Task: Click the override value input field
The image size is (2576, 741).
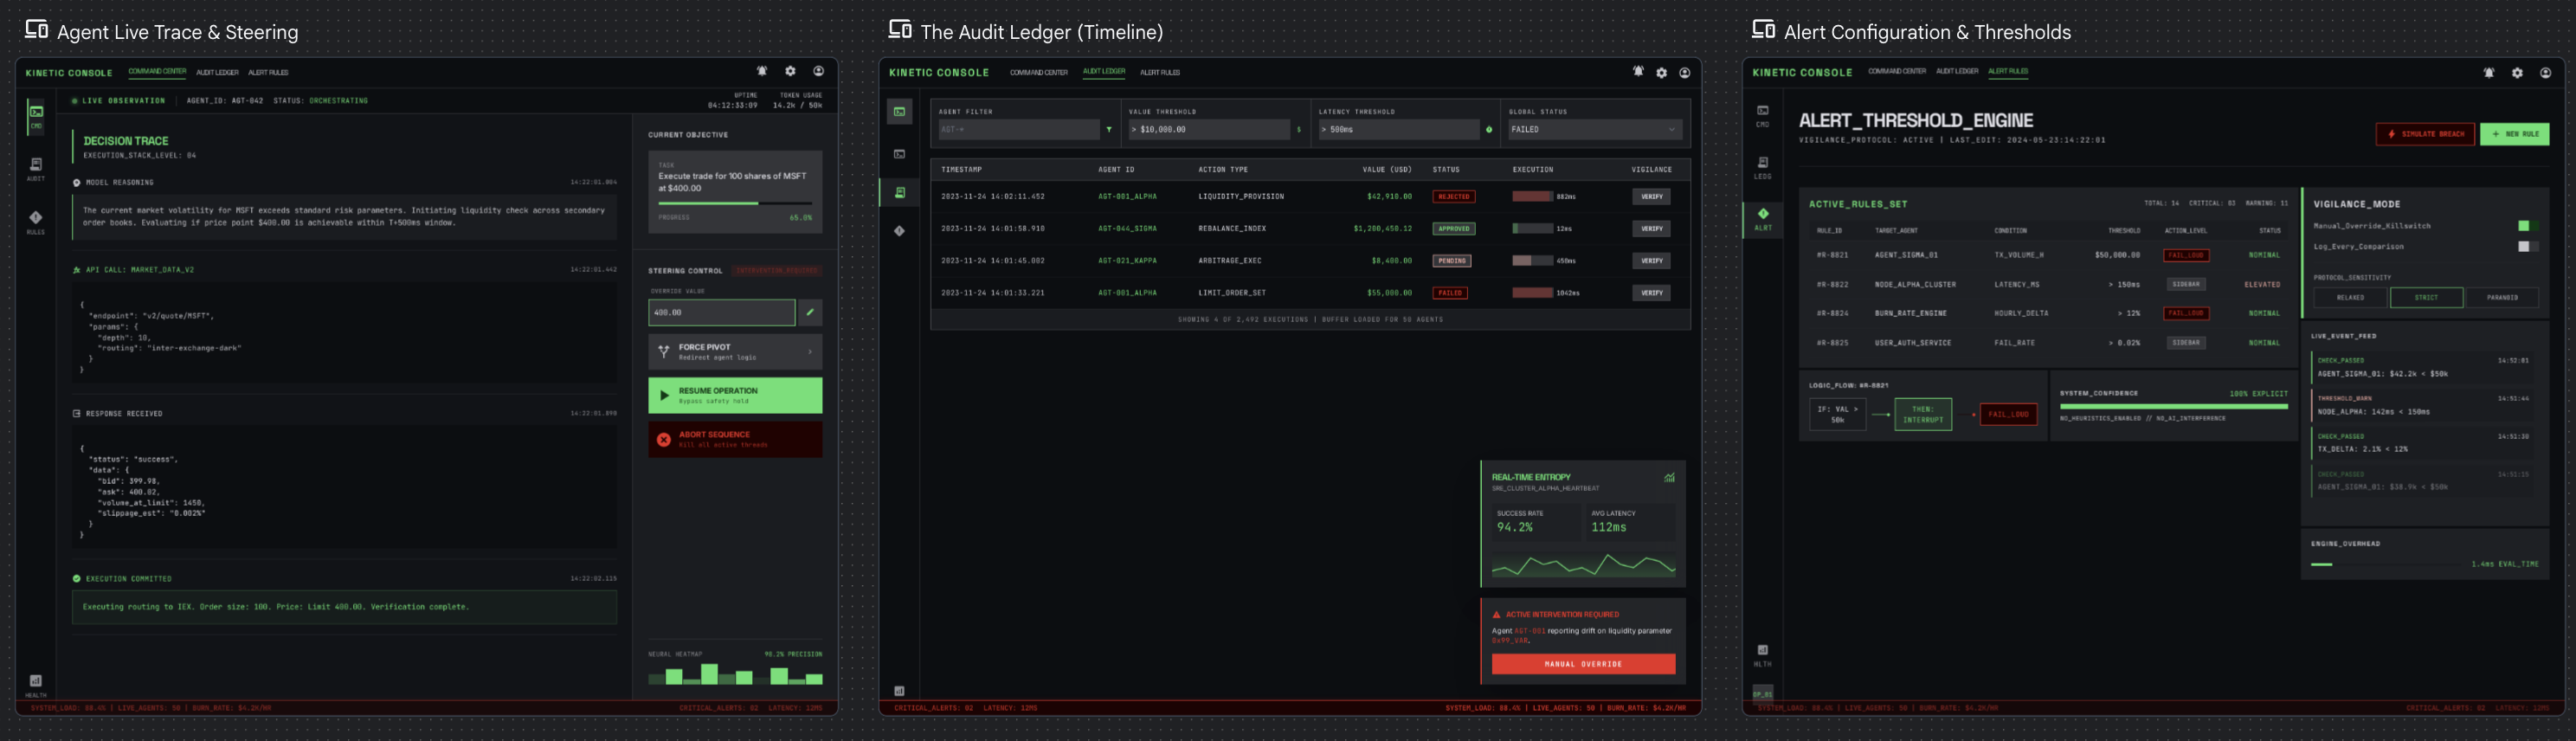Action: 721,312
